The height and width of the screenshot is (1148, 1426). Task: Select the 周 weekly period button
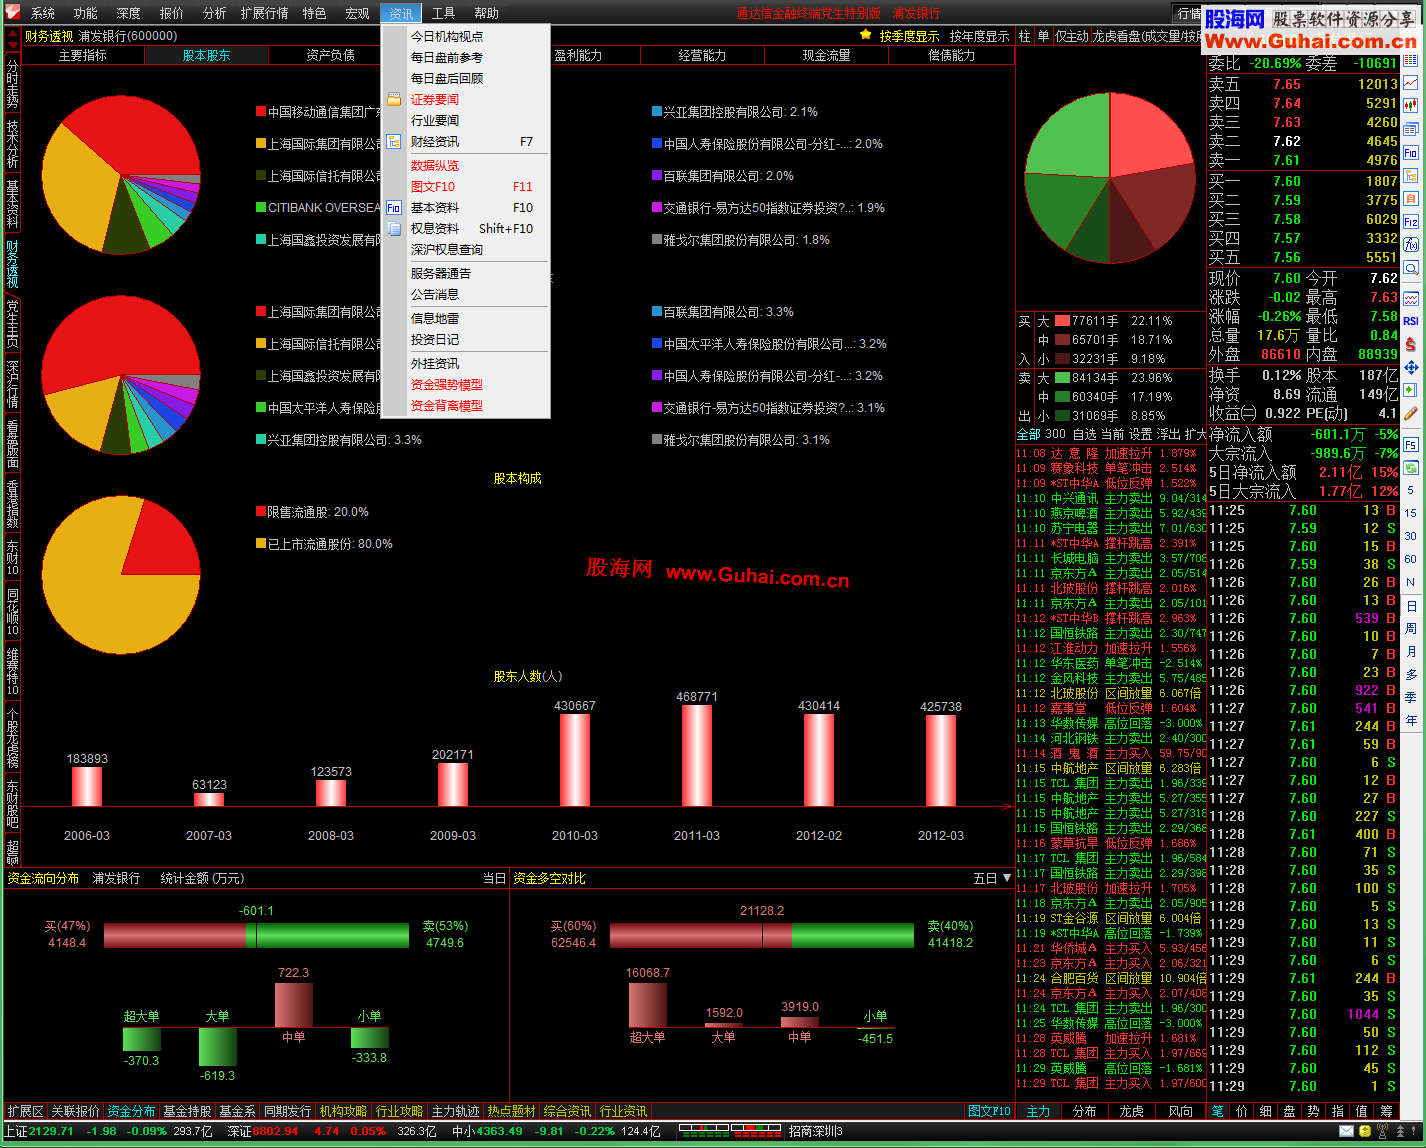(x=1411, y=629)
